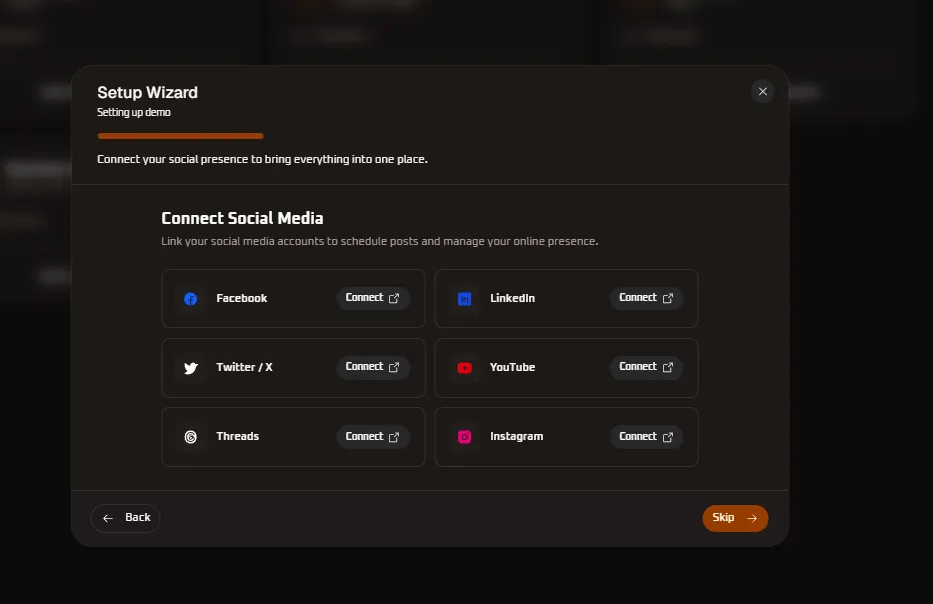The image size is (933, 604).
Task: Skip the social media step
Action: pos(735,518)
